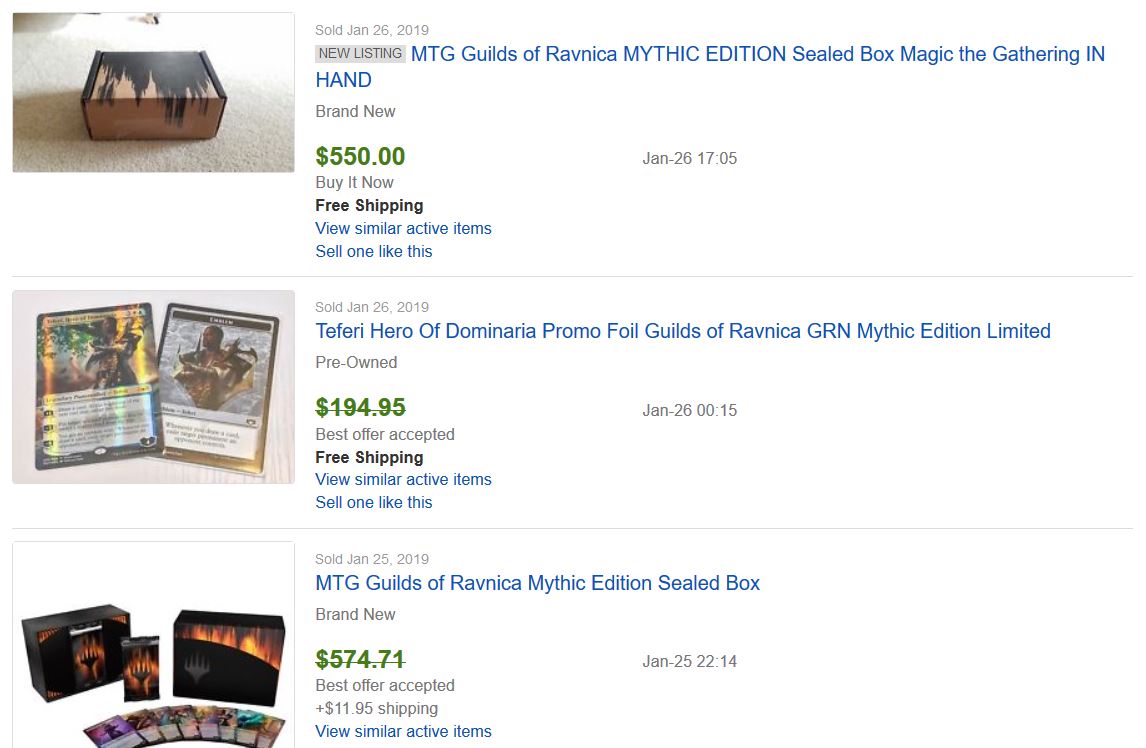Open the MYTHIC EDITION Sealed Box IN HAND listing title
The height and width of the screenshot is (748, 1146).
(757, 55)
